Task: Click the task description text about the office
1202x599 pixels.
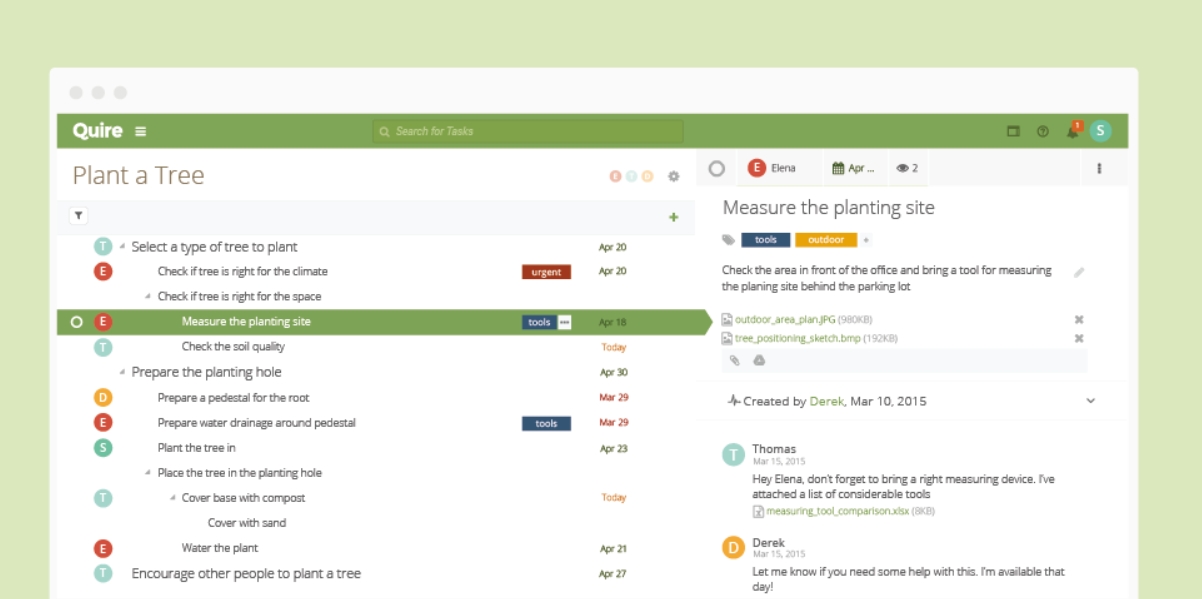Action: pos(887,278)
